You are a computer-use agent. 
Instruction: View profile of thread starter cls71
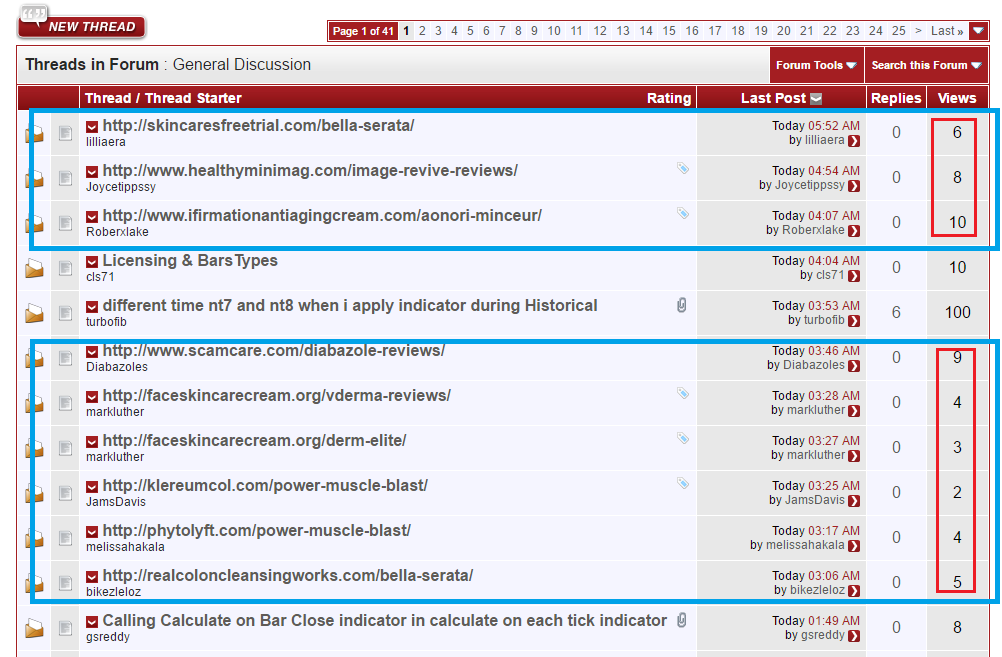(100, 277)
